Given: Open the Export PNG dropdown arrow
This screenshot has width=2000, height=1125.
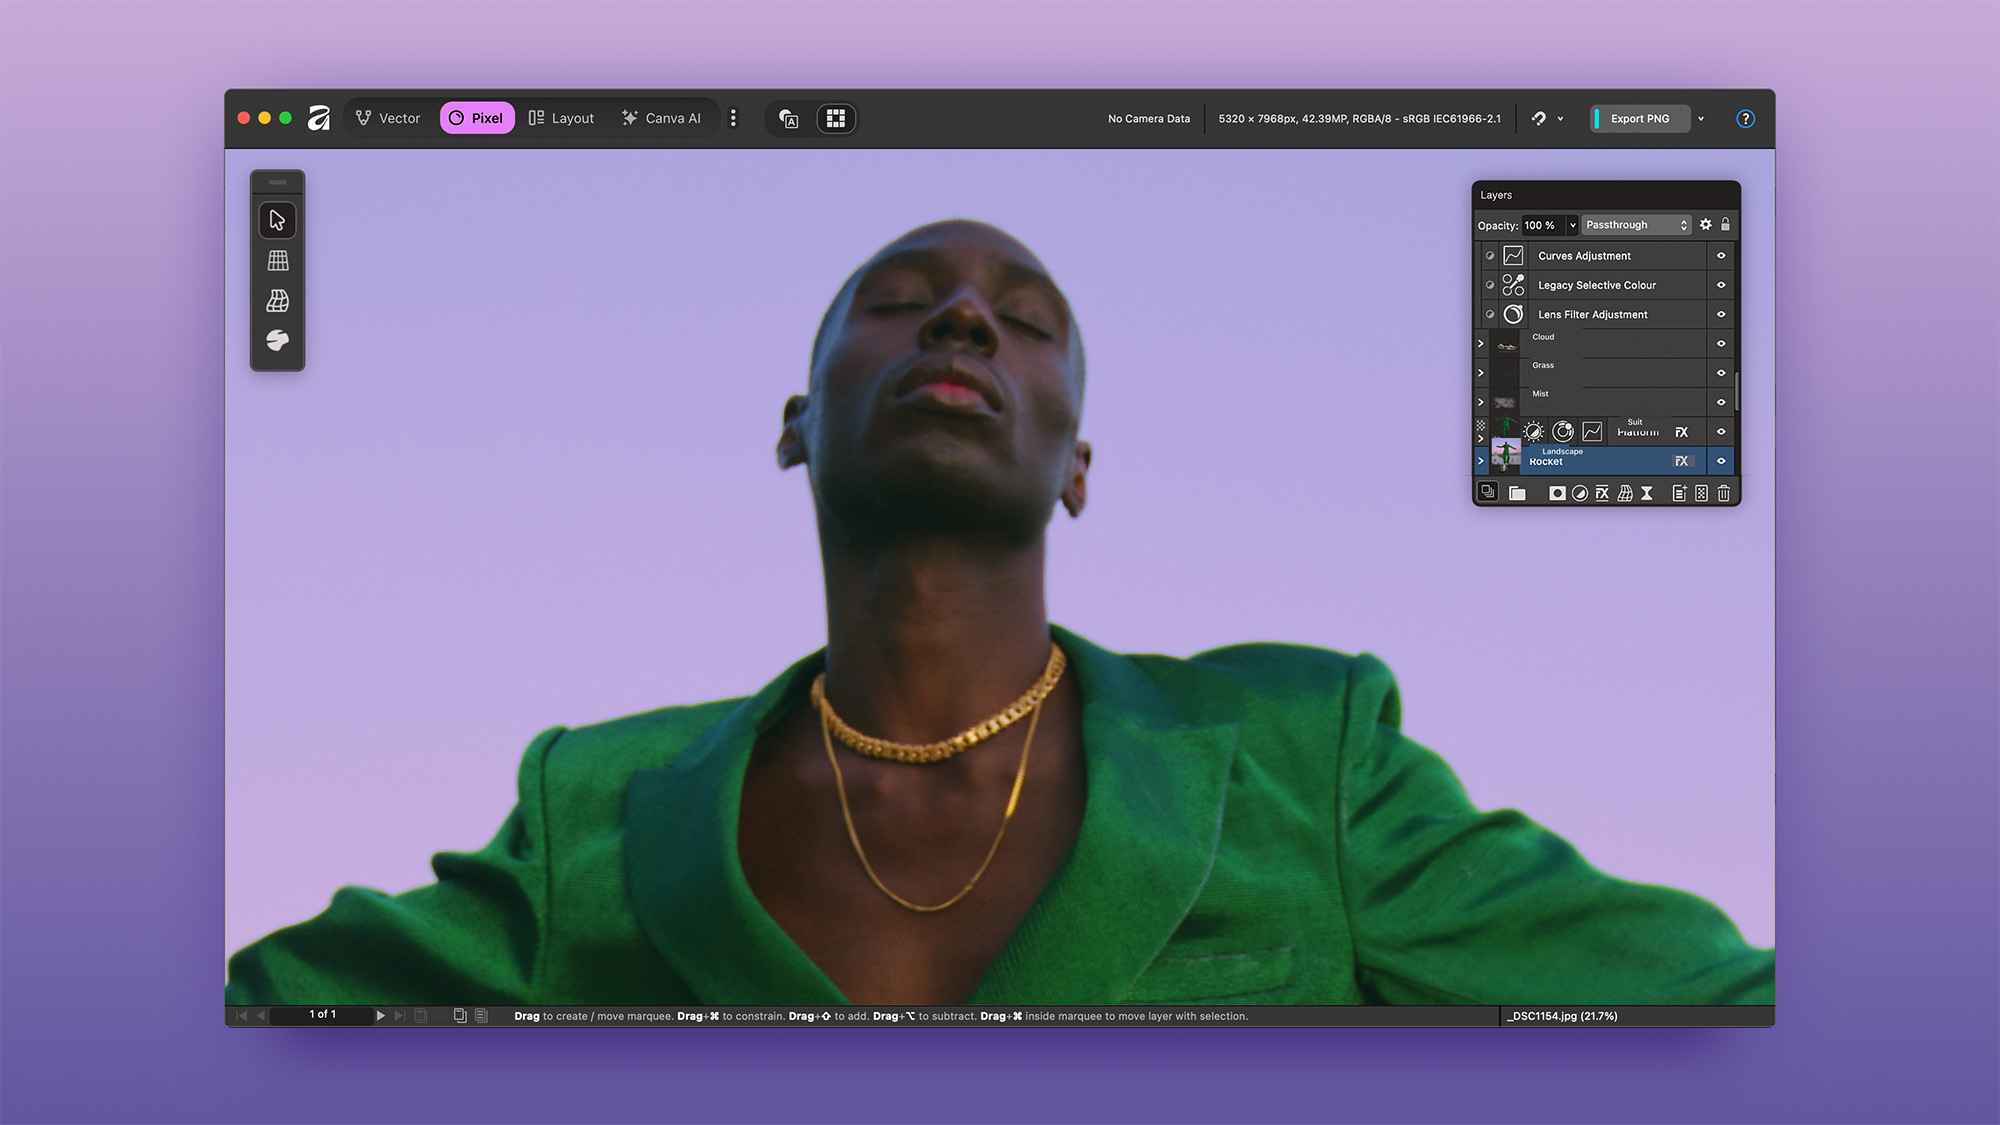Looking at the screenshot, I should 1700,118.
